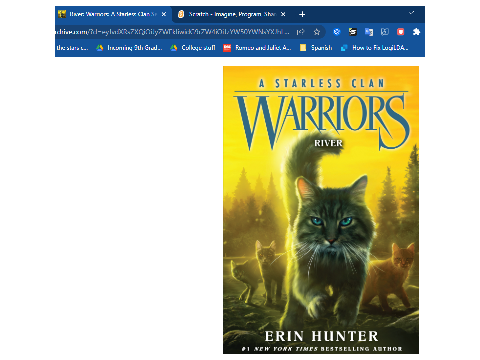Share this page icon in address bar
The width and height of the screenshot is (480, 360).
(301, 32)
